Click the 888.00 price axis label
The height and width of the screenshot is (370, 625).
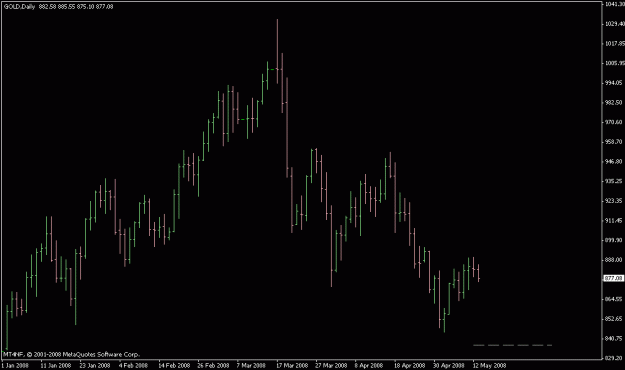(x=614, y=260)
